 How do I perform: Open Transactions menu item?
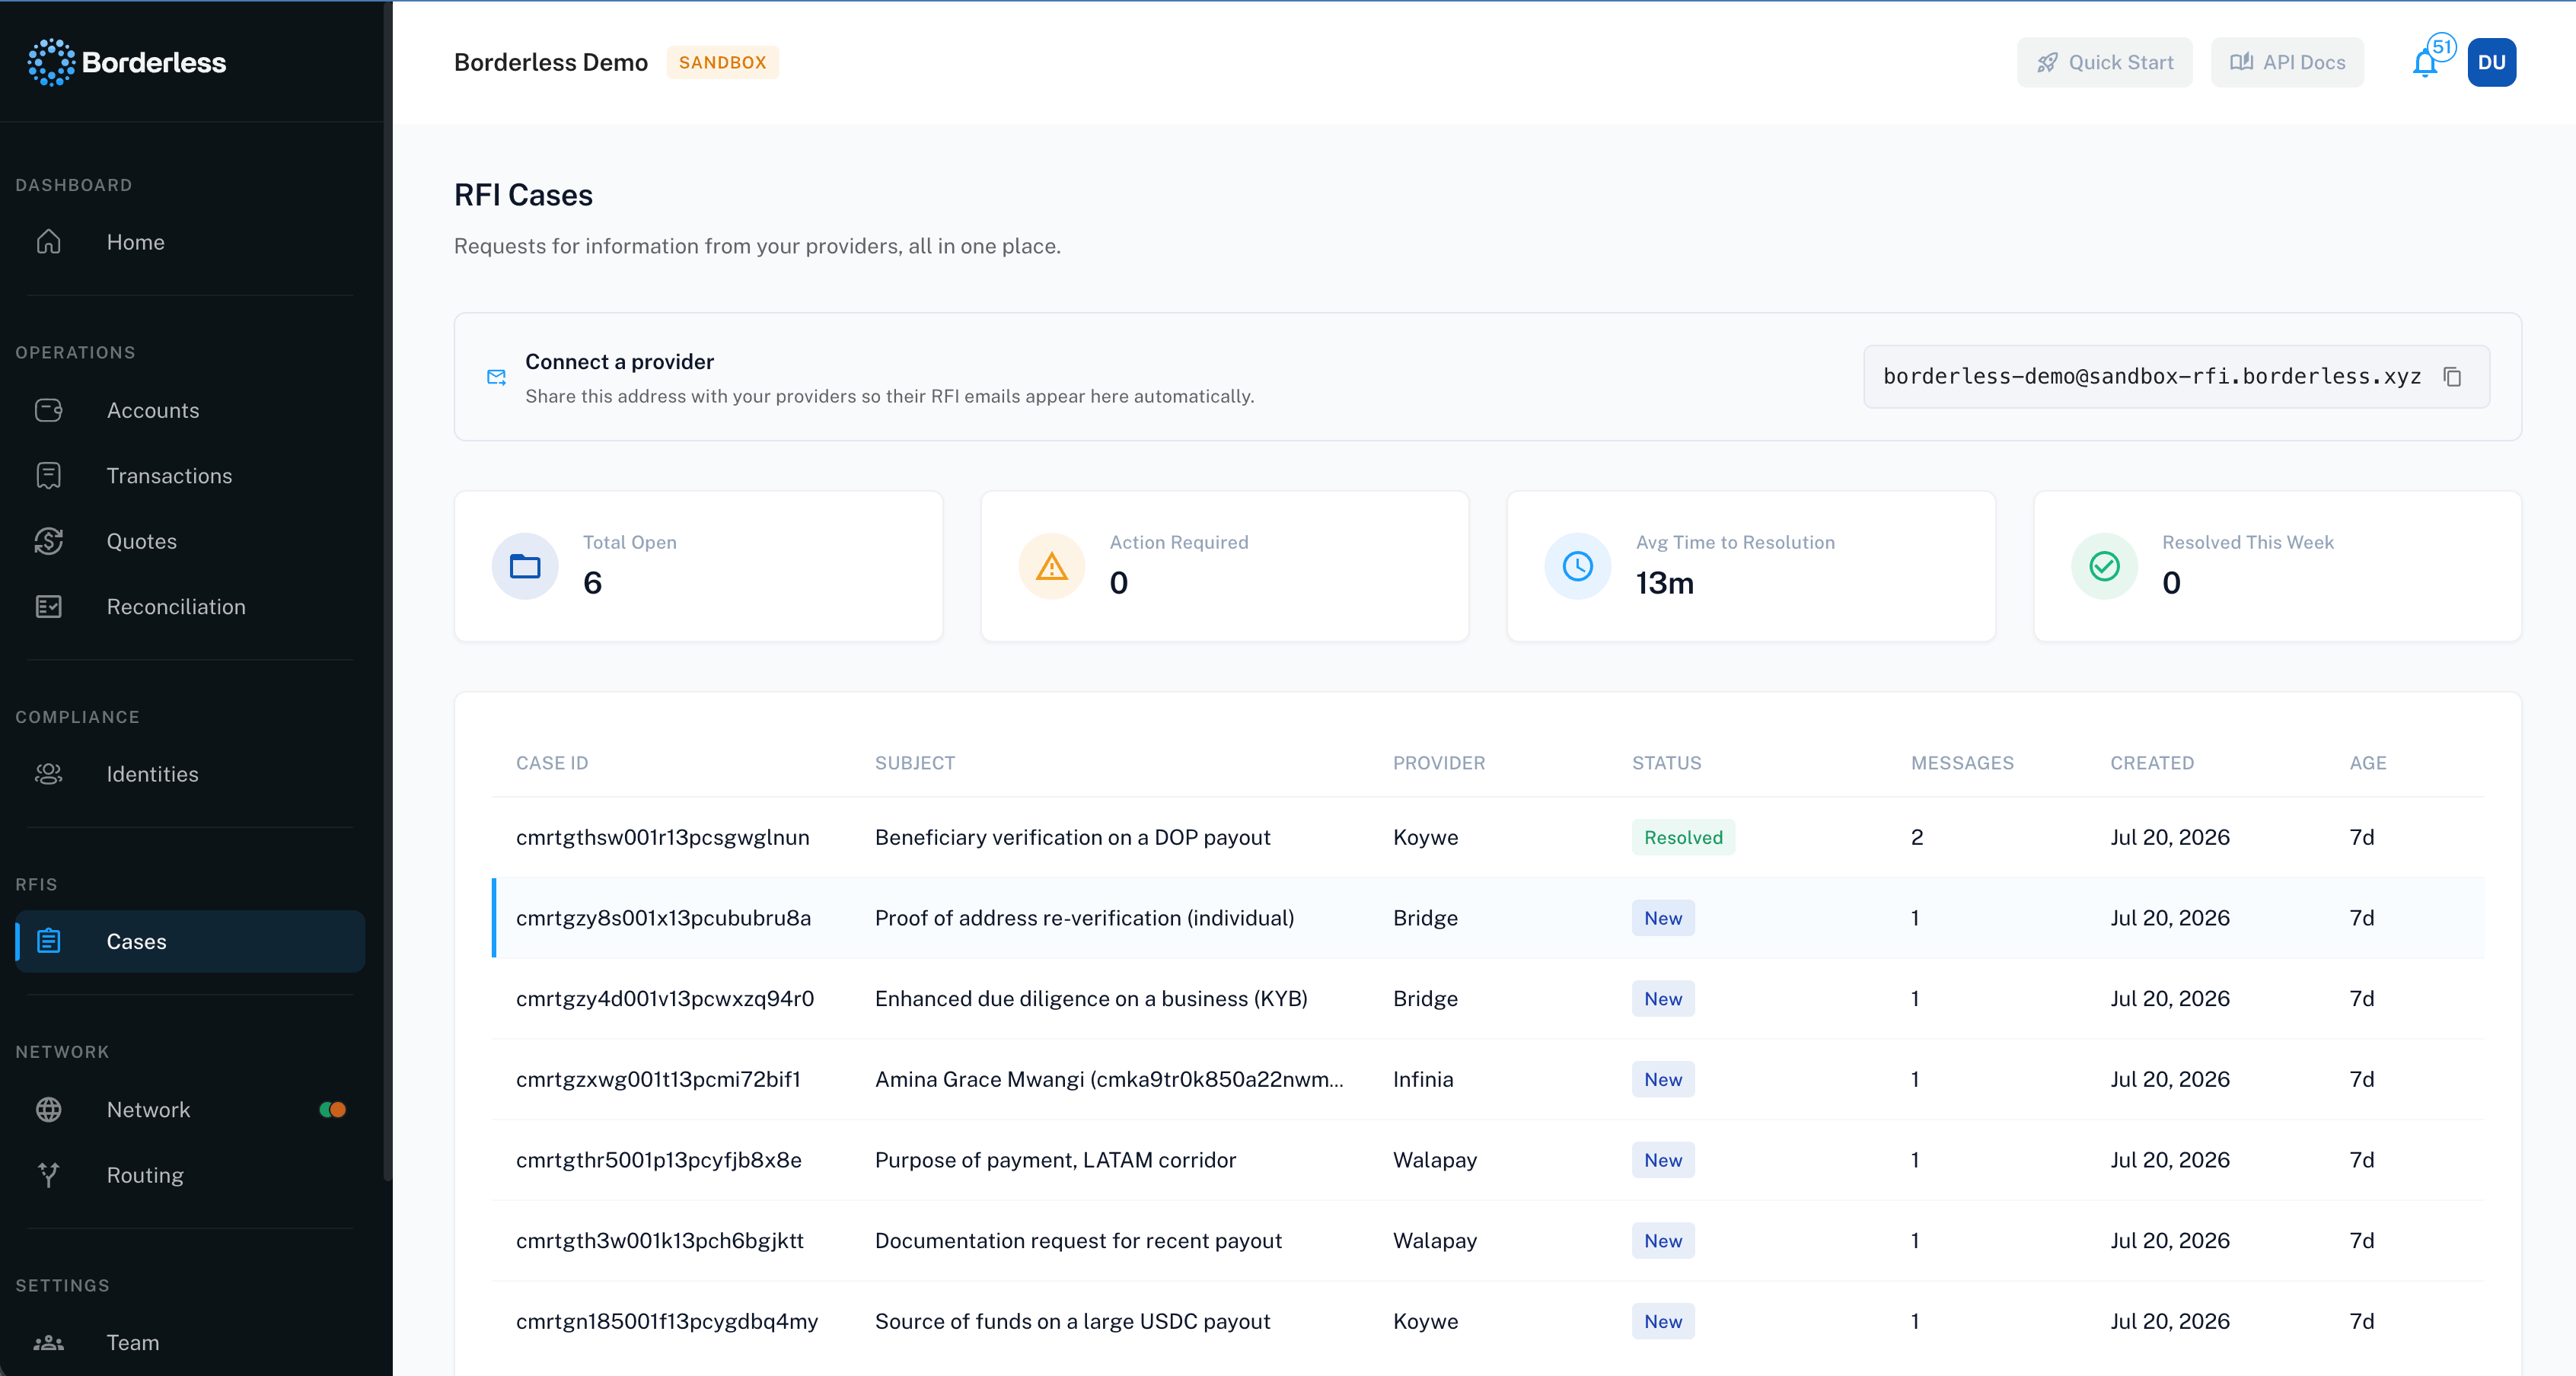pyautogui.click(x=190, y=476)
